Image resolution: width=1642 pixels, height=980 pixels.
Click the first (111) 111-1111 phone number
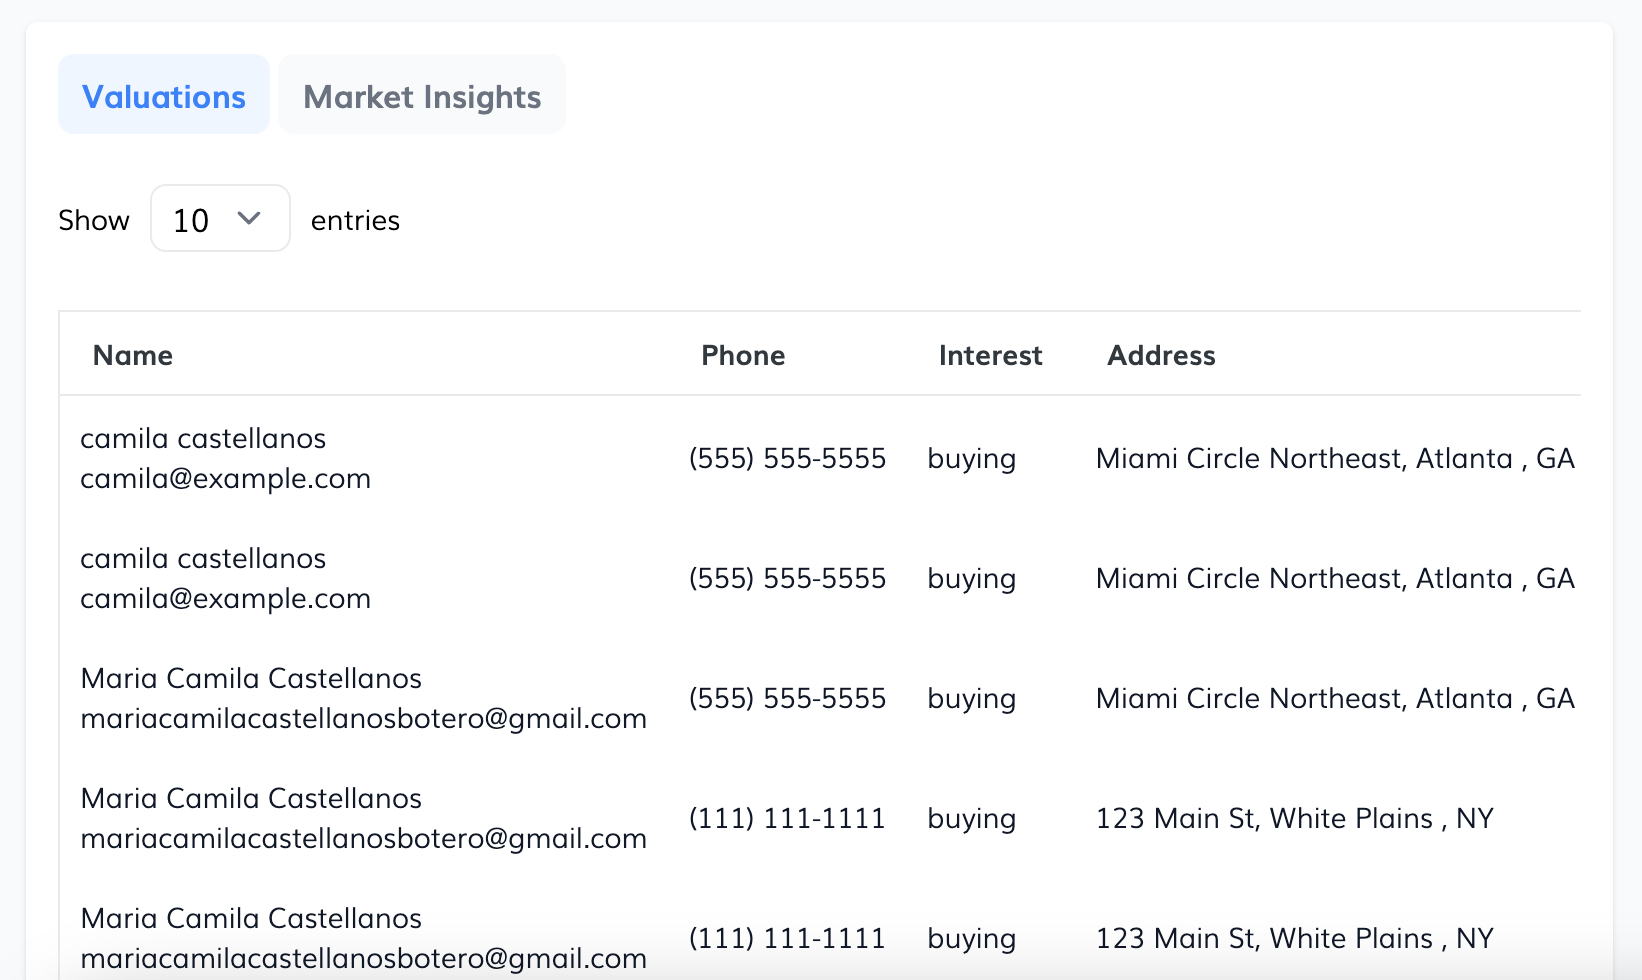click(x=787, y=818)
